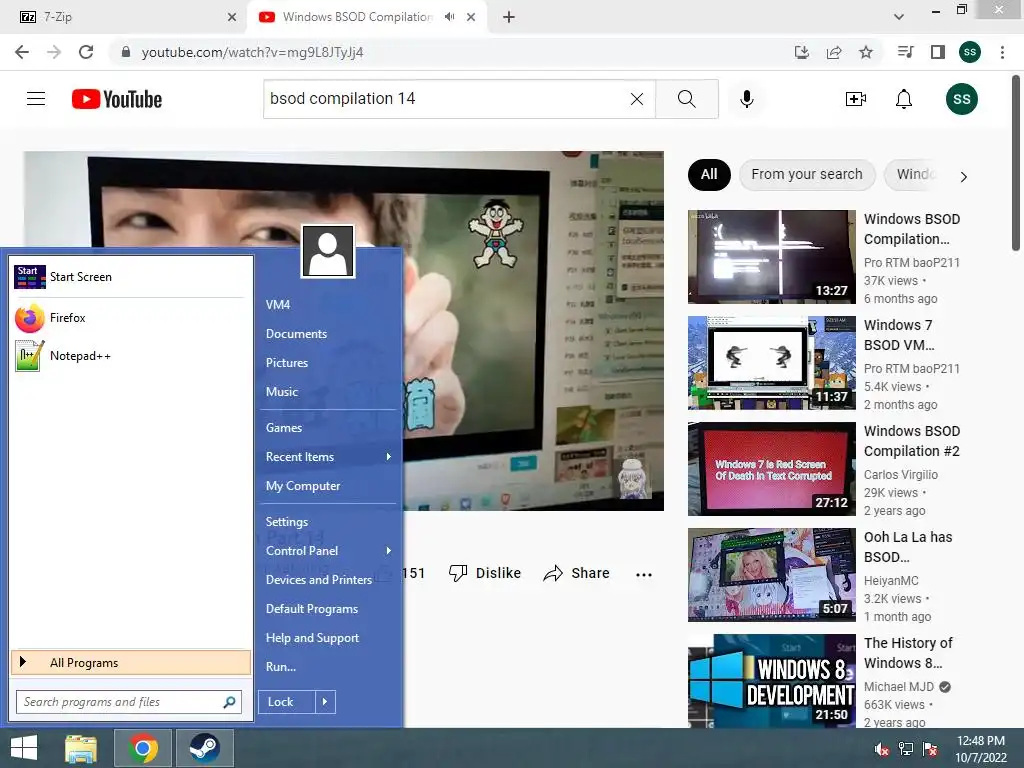Click the YouTube logo
The width and height of the screenshot is (1024, 768).
[x=117, y=99]
